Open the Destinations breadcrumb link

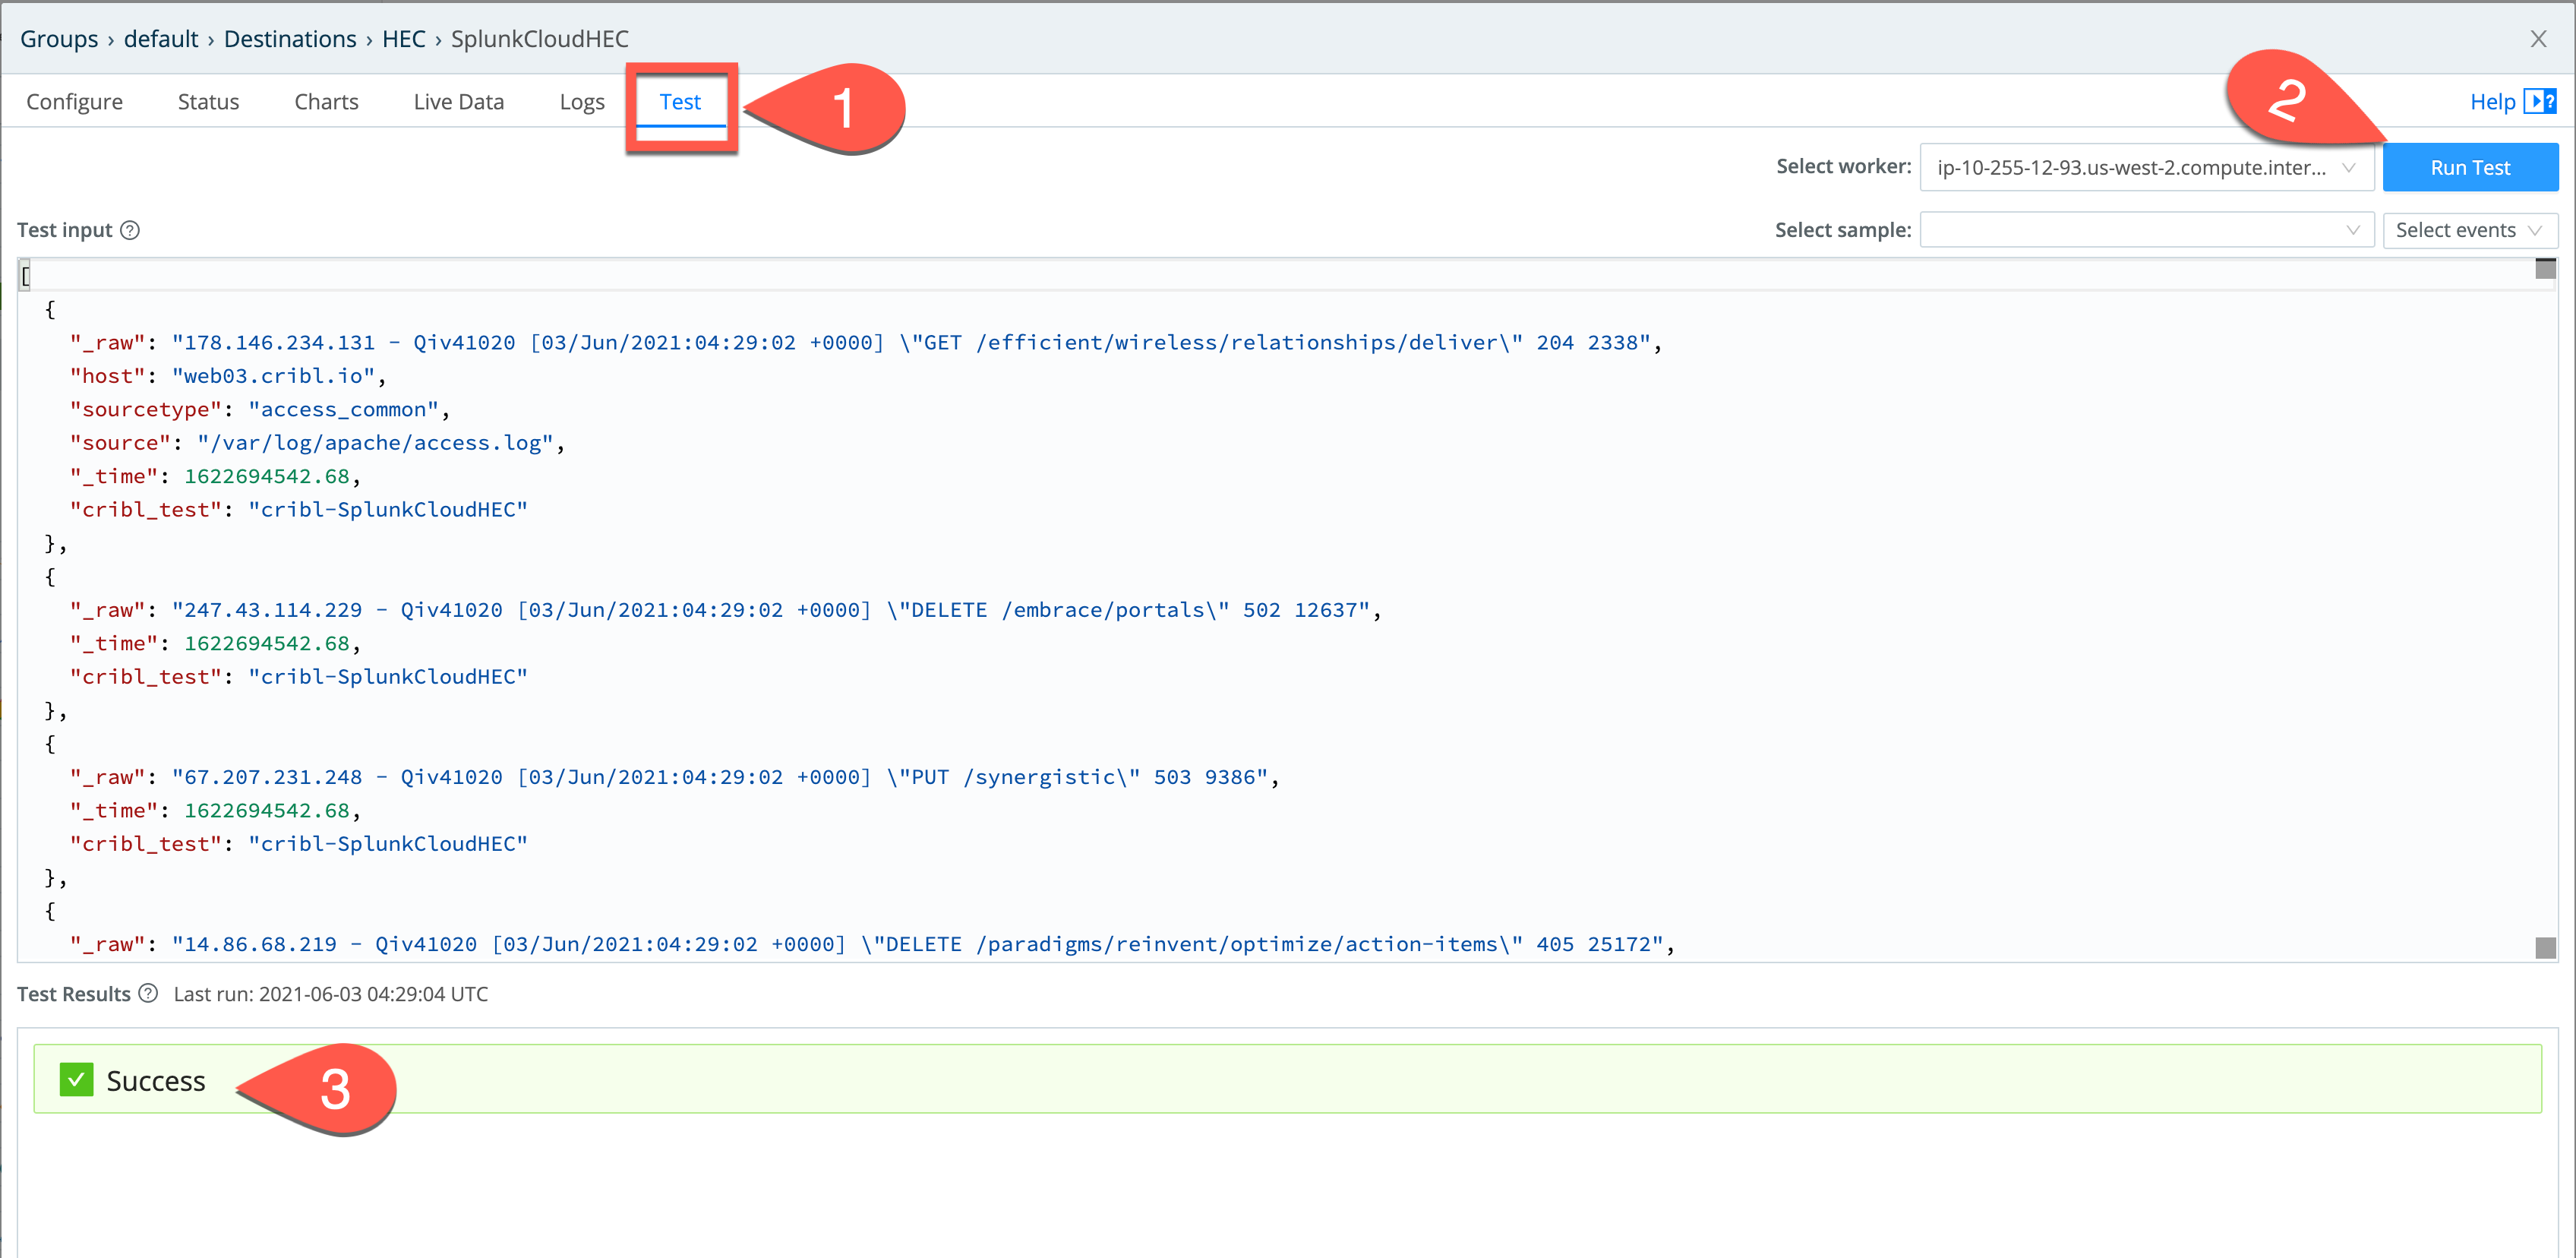(290, 38)
